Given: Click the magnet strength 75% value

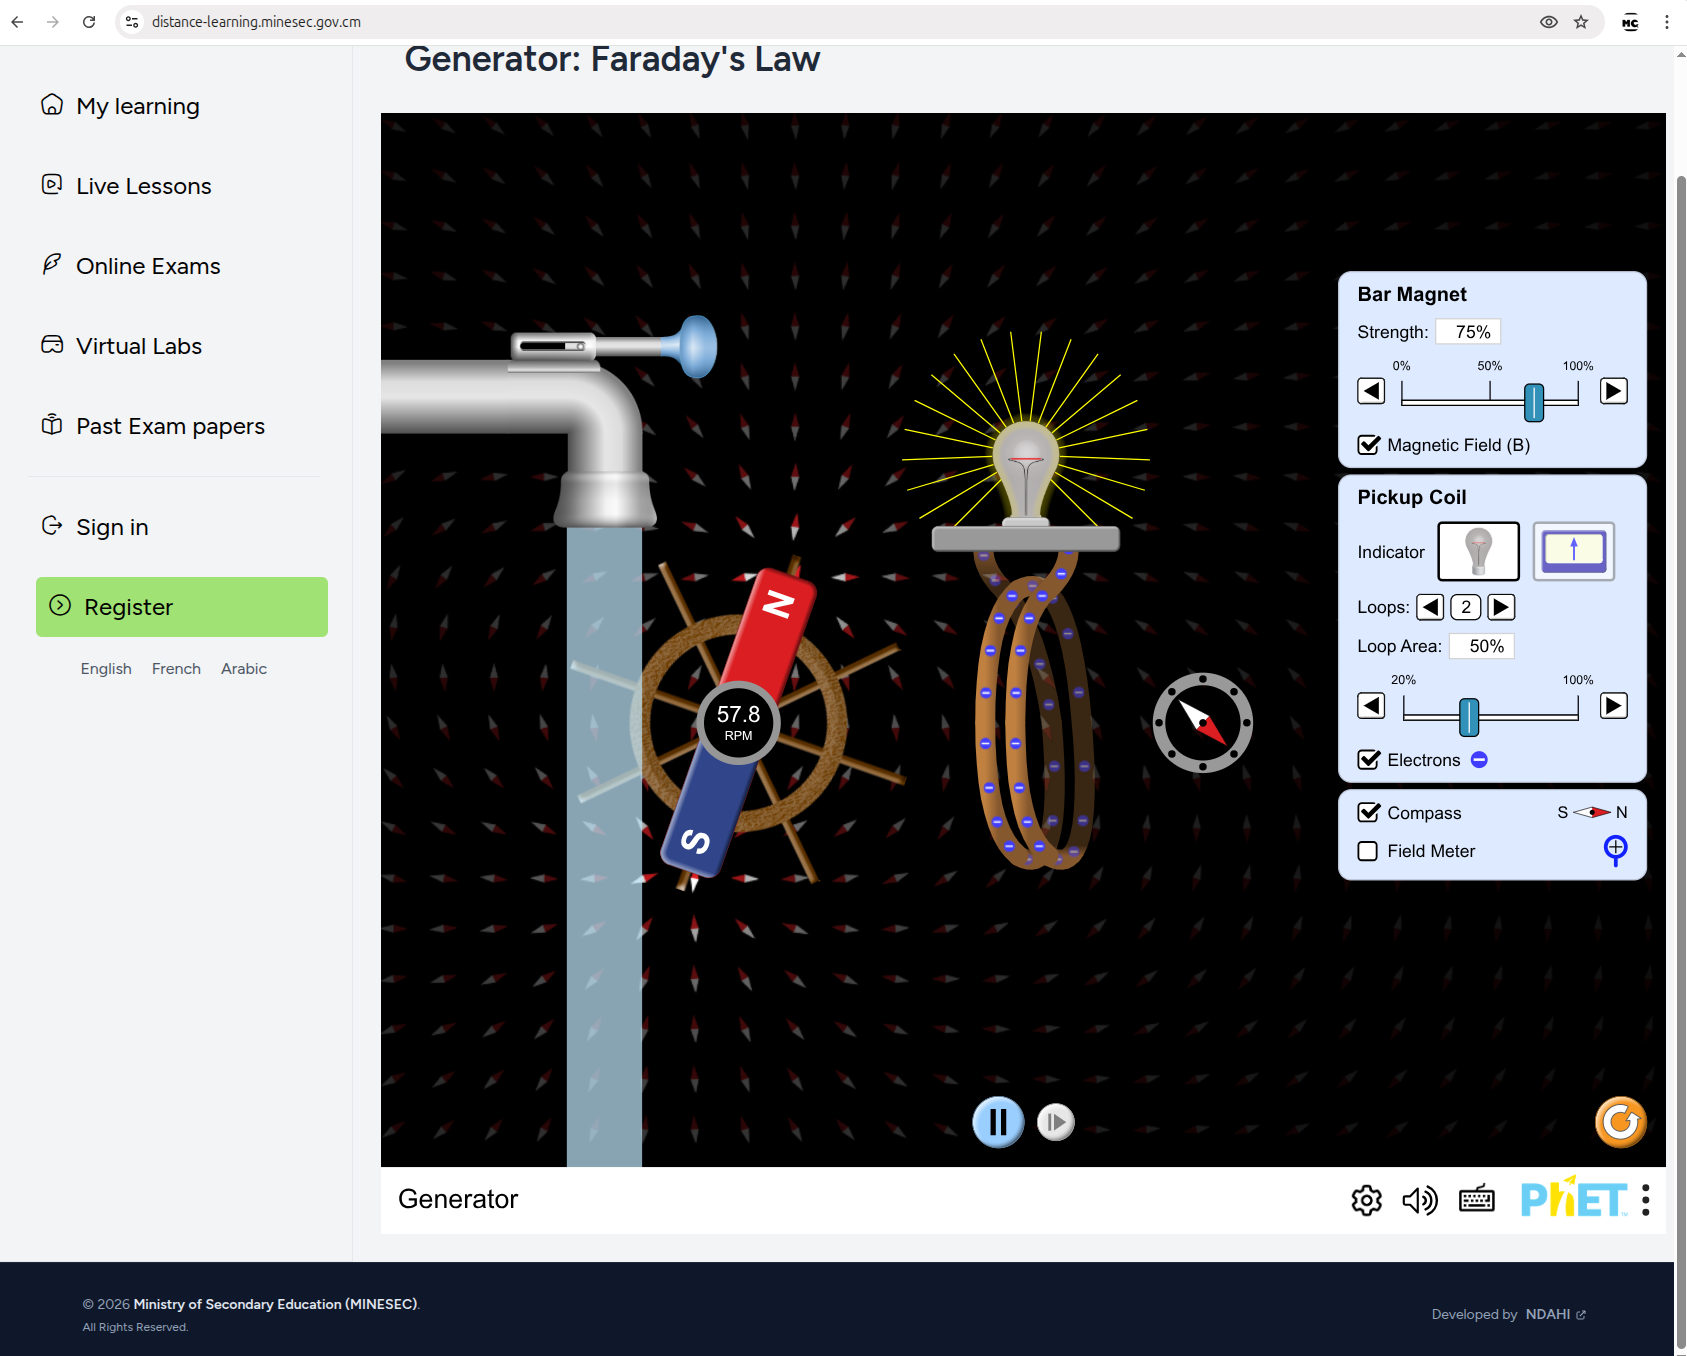Looking at the screenshot, I should click(1469, 332).
